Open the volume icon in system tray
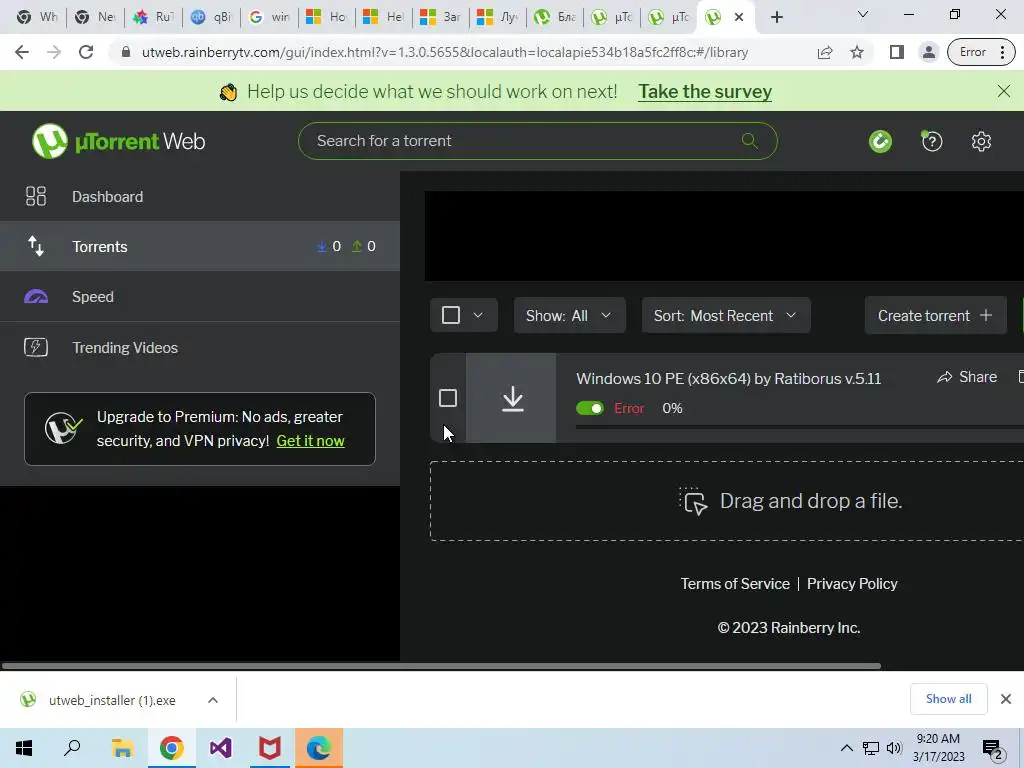The image size is (1024, 768). (x=894, y=748)
